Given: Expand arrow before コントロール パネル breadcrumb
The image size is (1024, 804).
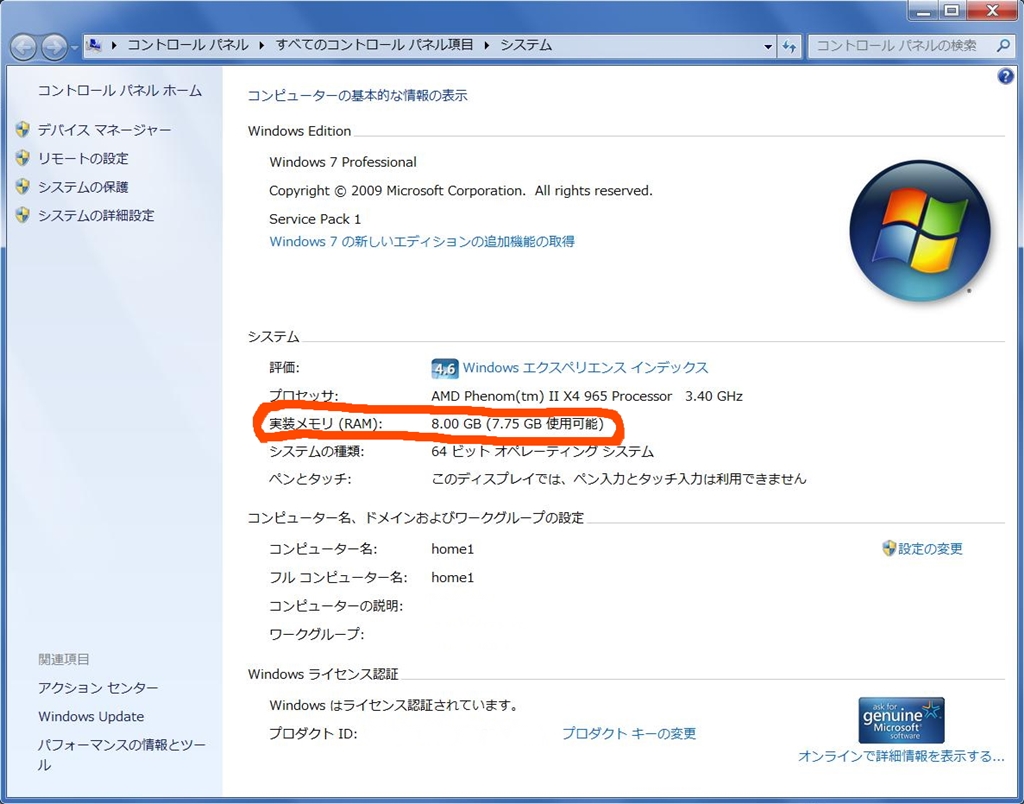Looking at the screenshot, I should click(x=114, y=46).
